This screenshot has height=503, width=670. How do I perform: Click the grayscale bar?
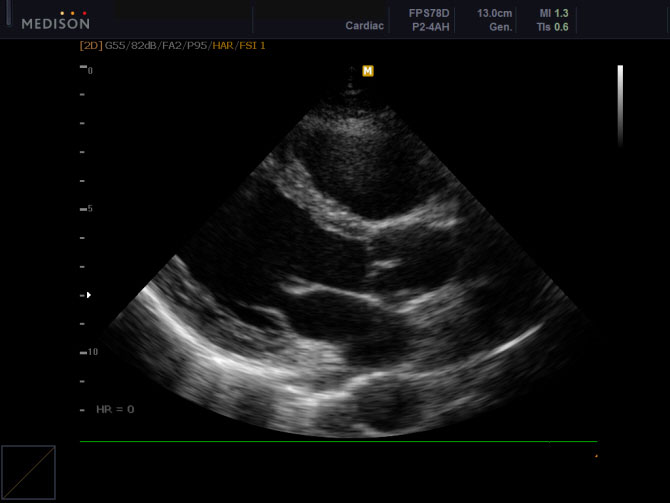point(620,106)
